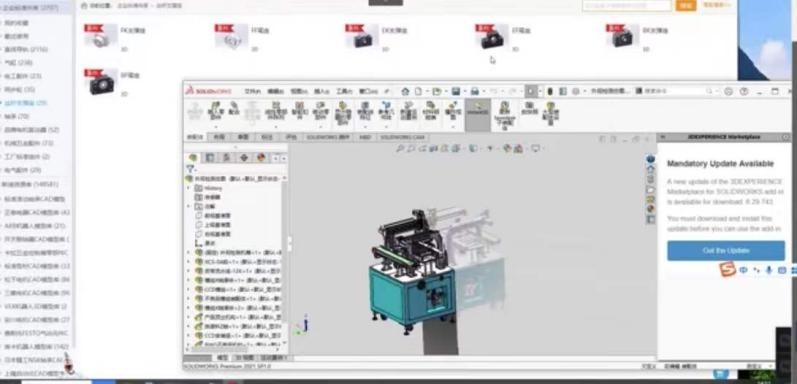Open the DisplayManager color sphere tab
Screen dimensions: 797x384
tap(261, 158)
